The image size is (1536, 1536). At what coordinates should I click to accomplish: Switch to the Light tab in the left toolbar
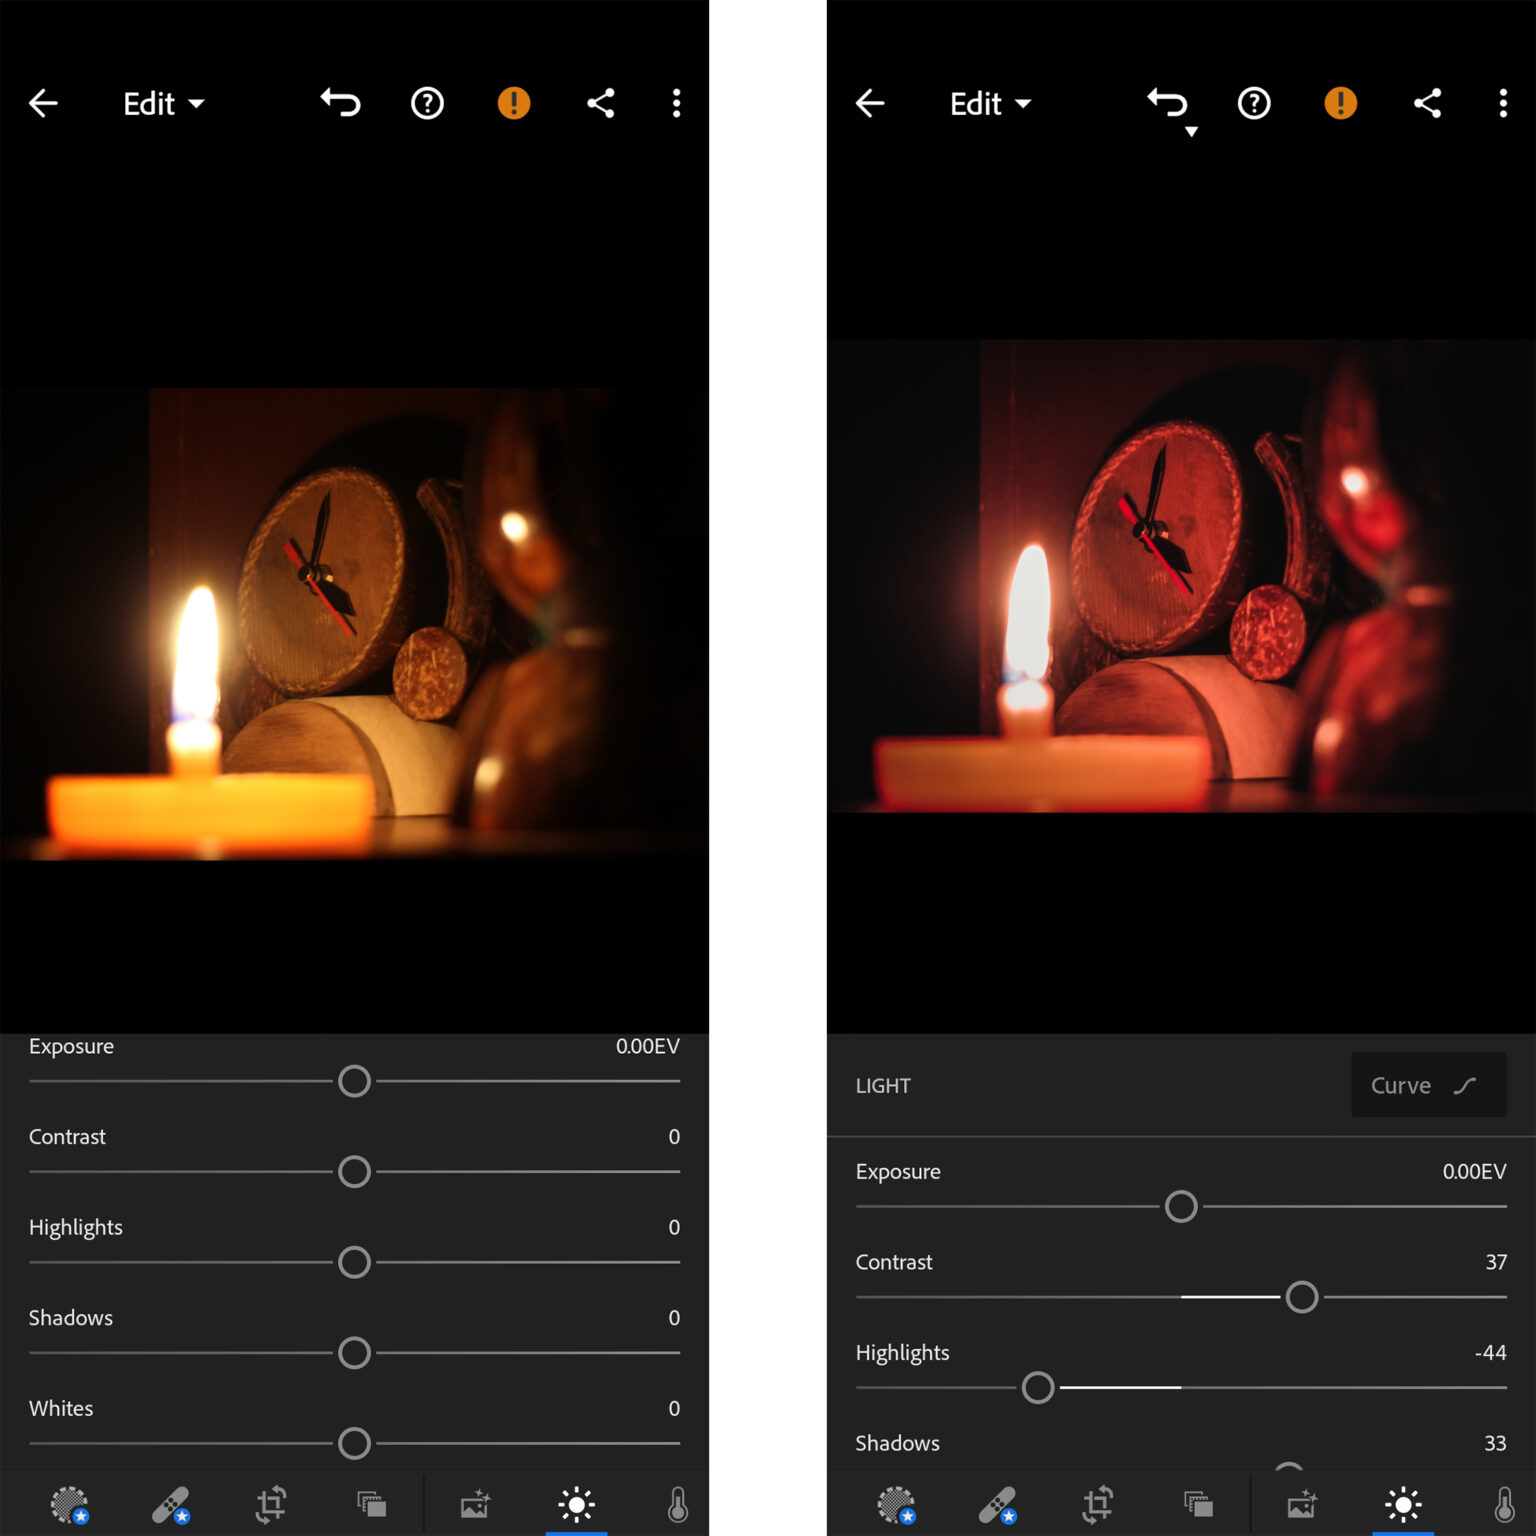pyautogui.click(x=577, y=1504)
